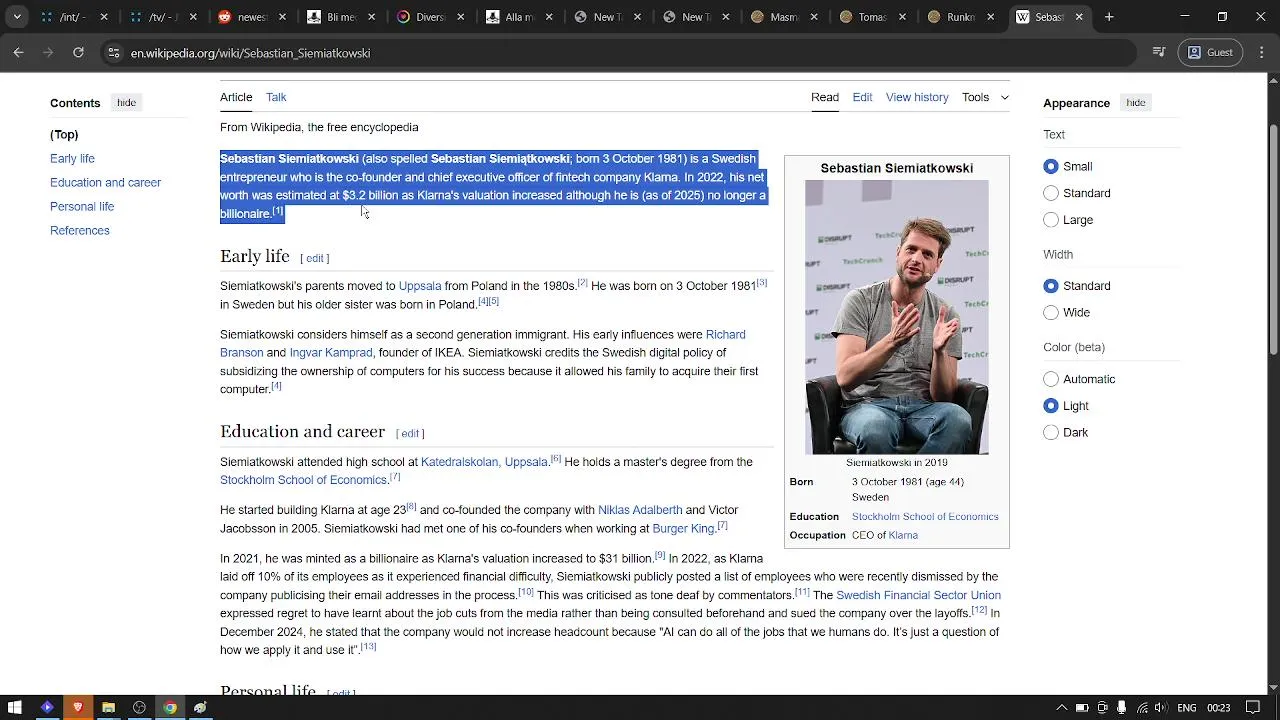
Task: Close the /int/ tab
Action: [104, 17]
